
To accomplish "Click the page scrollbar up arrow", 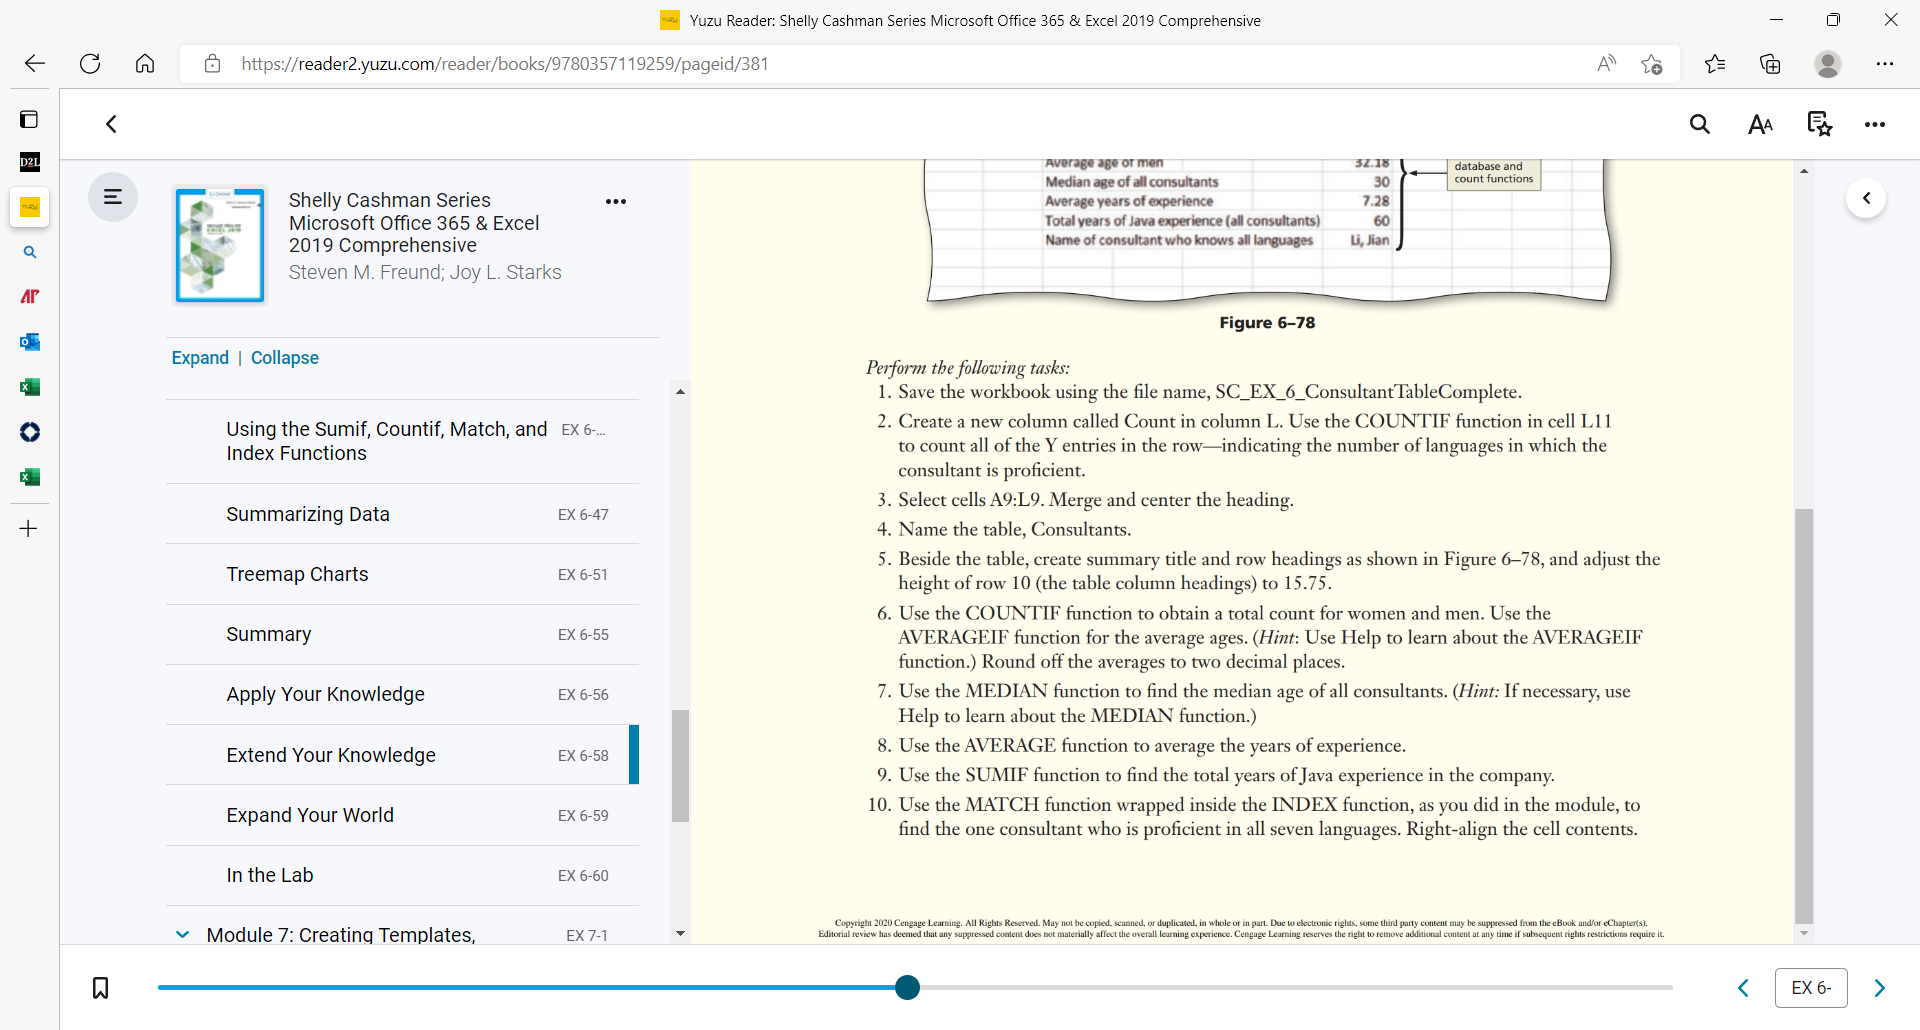I will tap(1804, 171).
